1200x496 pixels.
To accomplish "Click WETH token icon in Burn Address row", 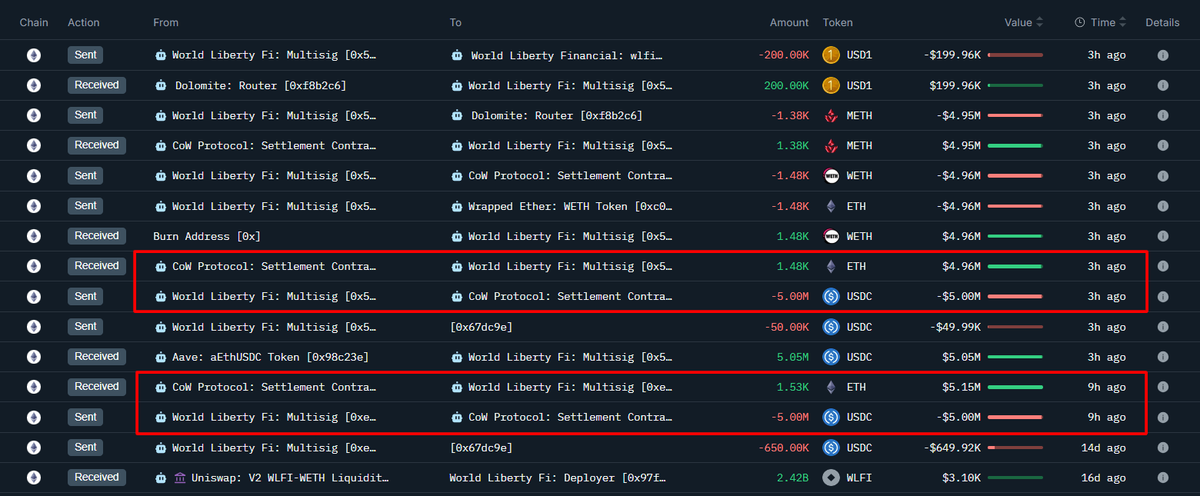I will point(831,237).
